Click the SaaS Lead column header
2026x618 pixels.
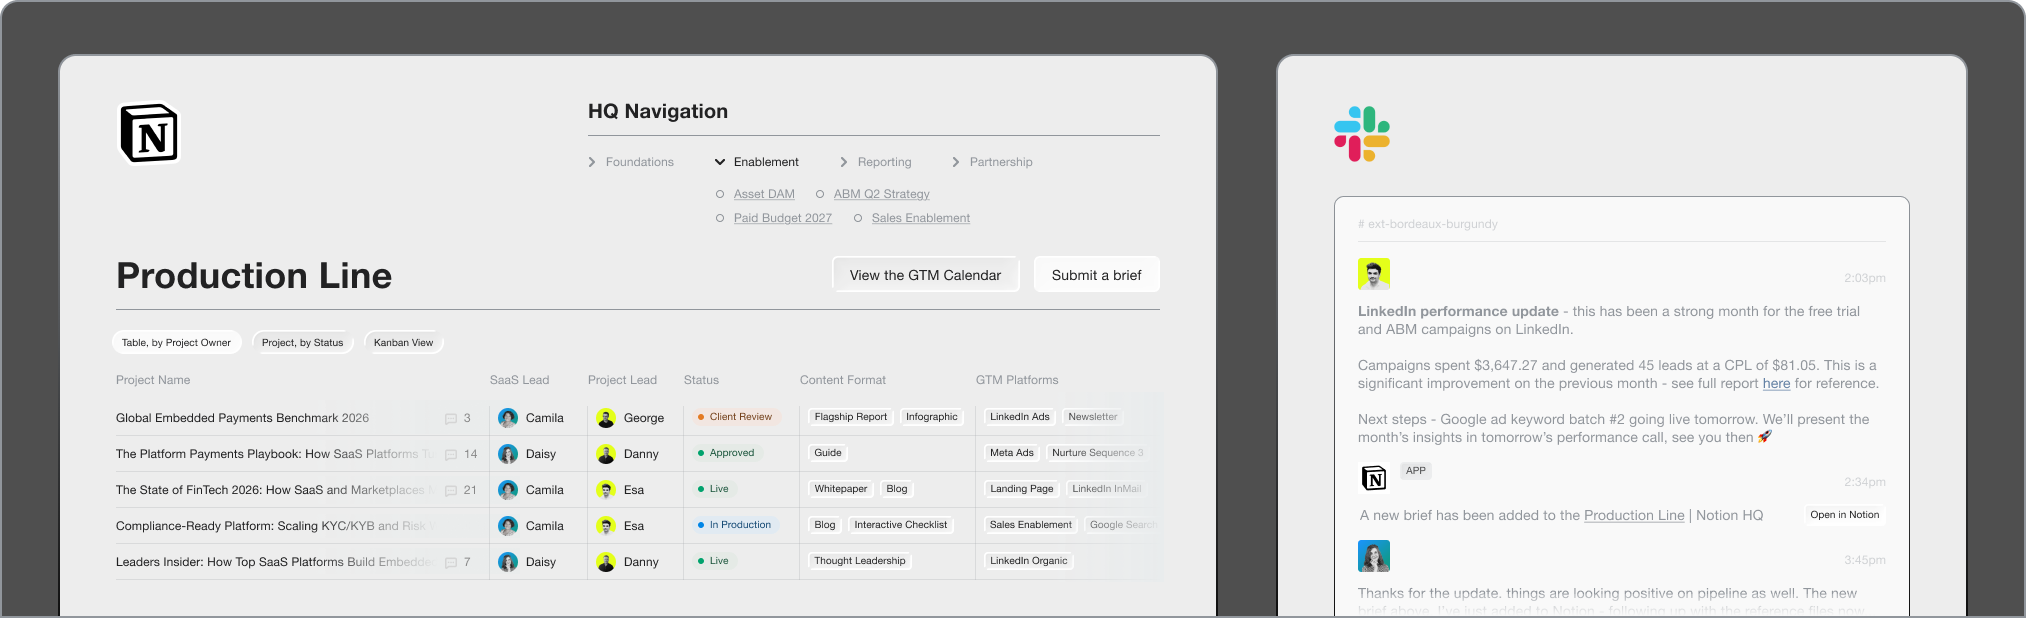coord(519,380)
